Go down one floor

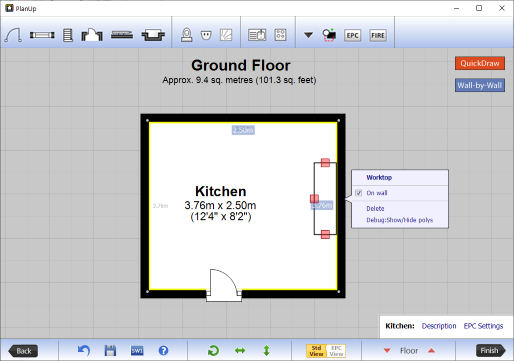click(387, 351)
